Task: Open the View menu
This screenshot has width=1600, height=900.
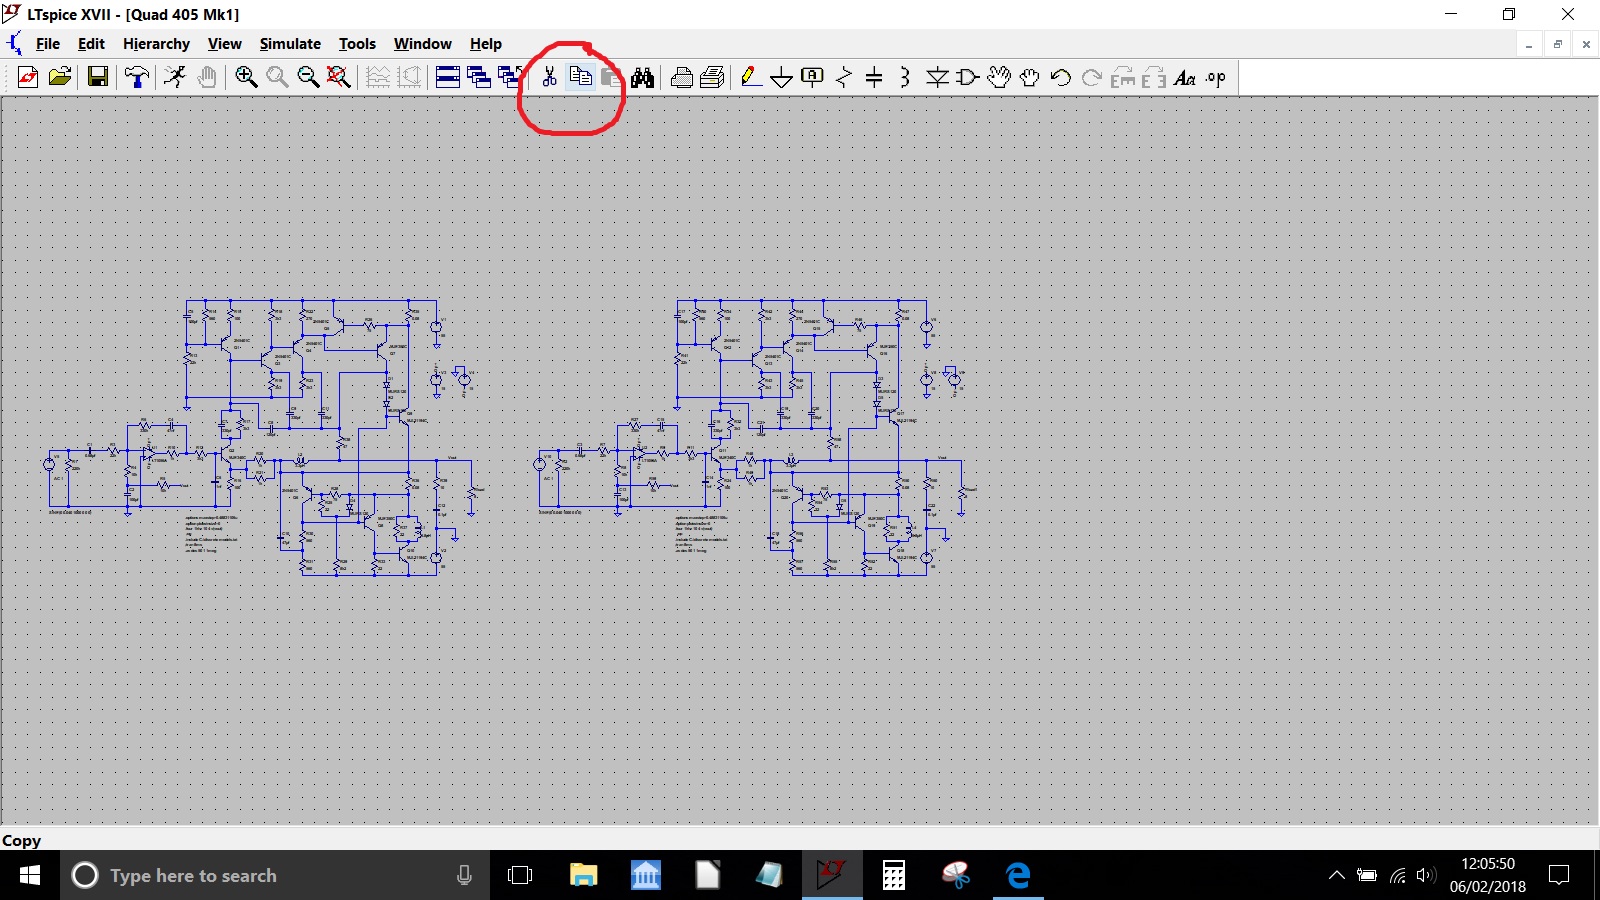Action: pos(224,44)
